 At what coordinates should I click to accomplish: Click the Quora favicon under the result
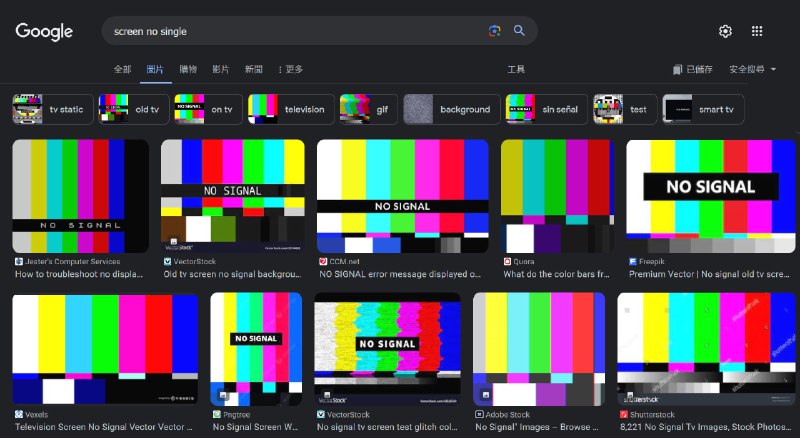point(507,261)
